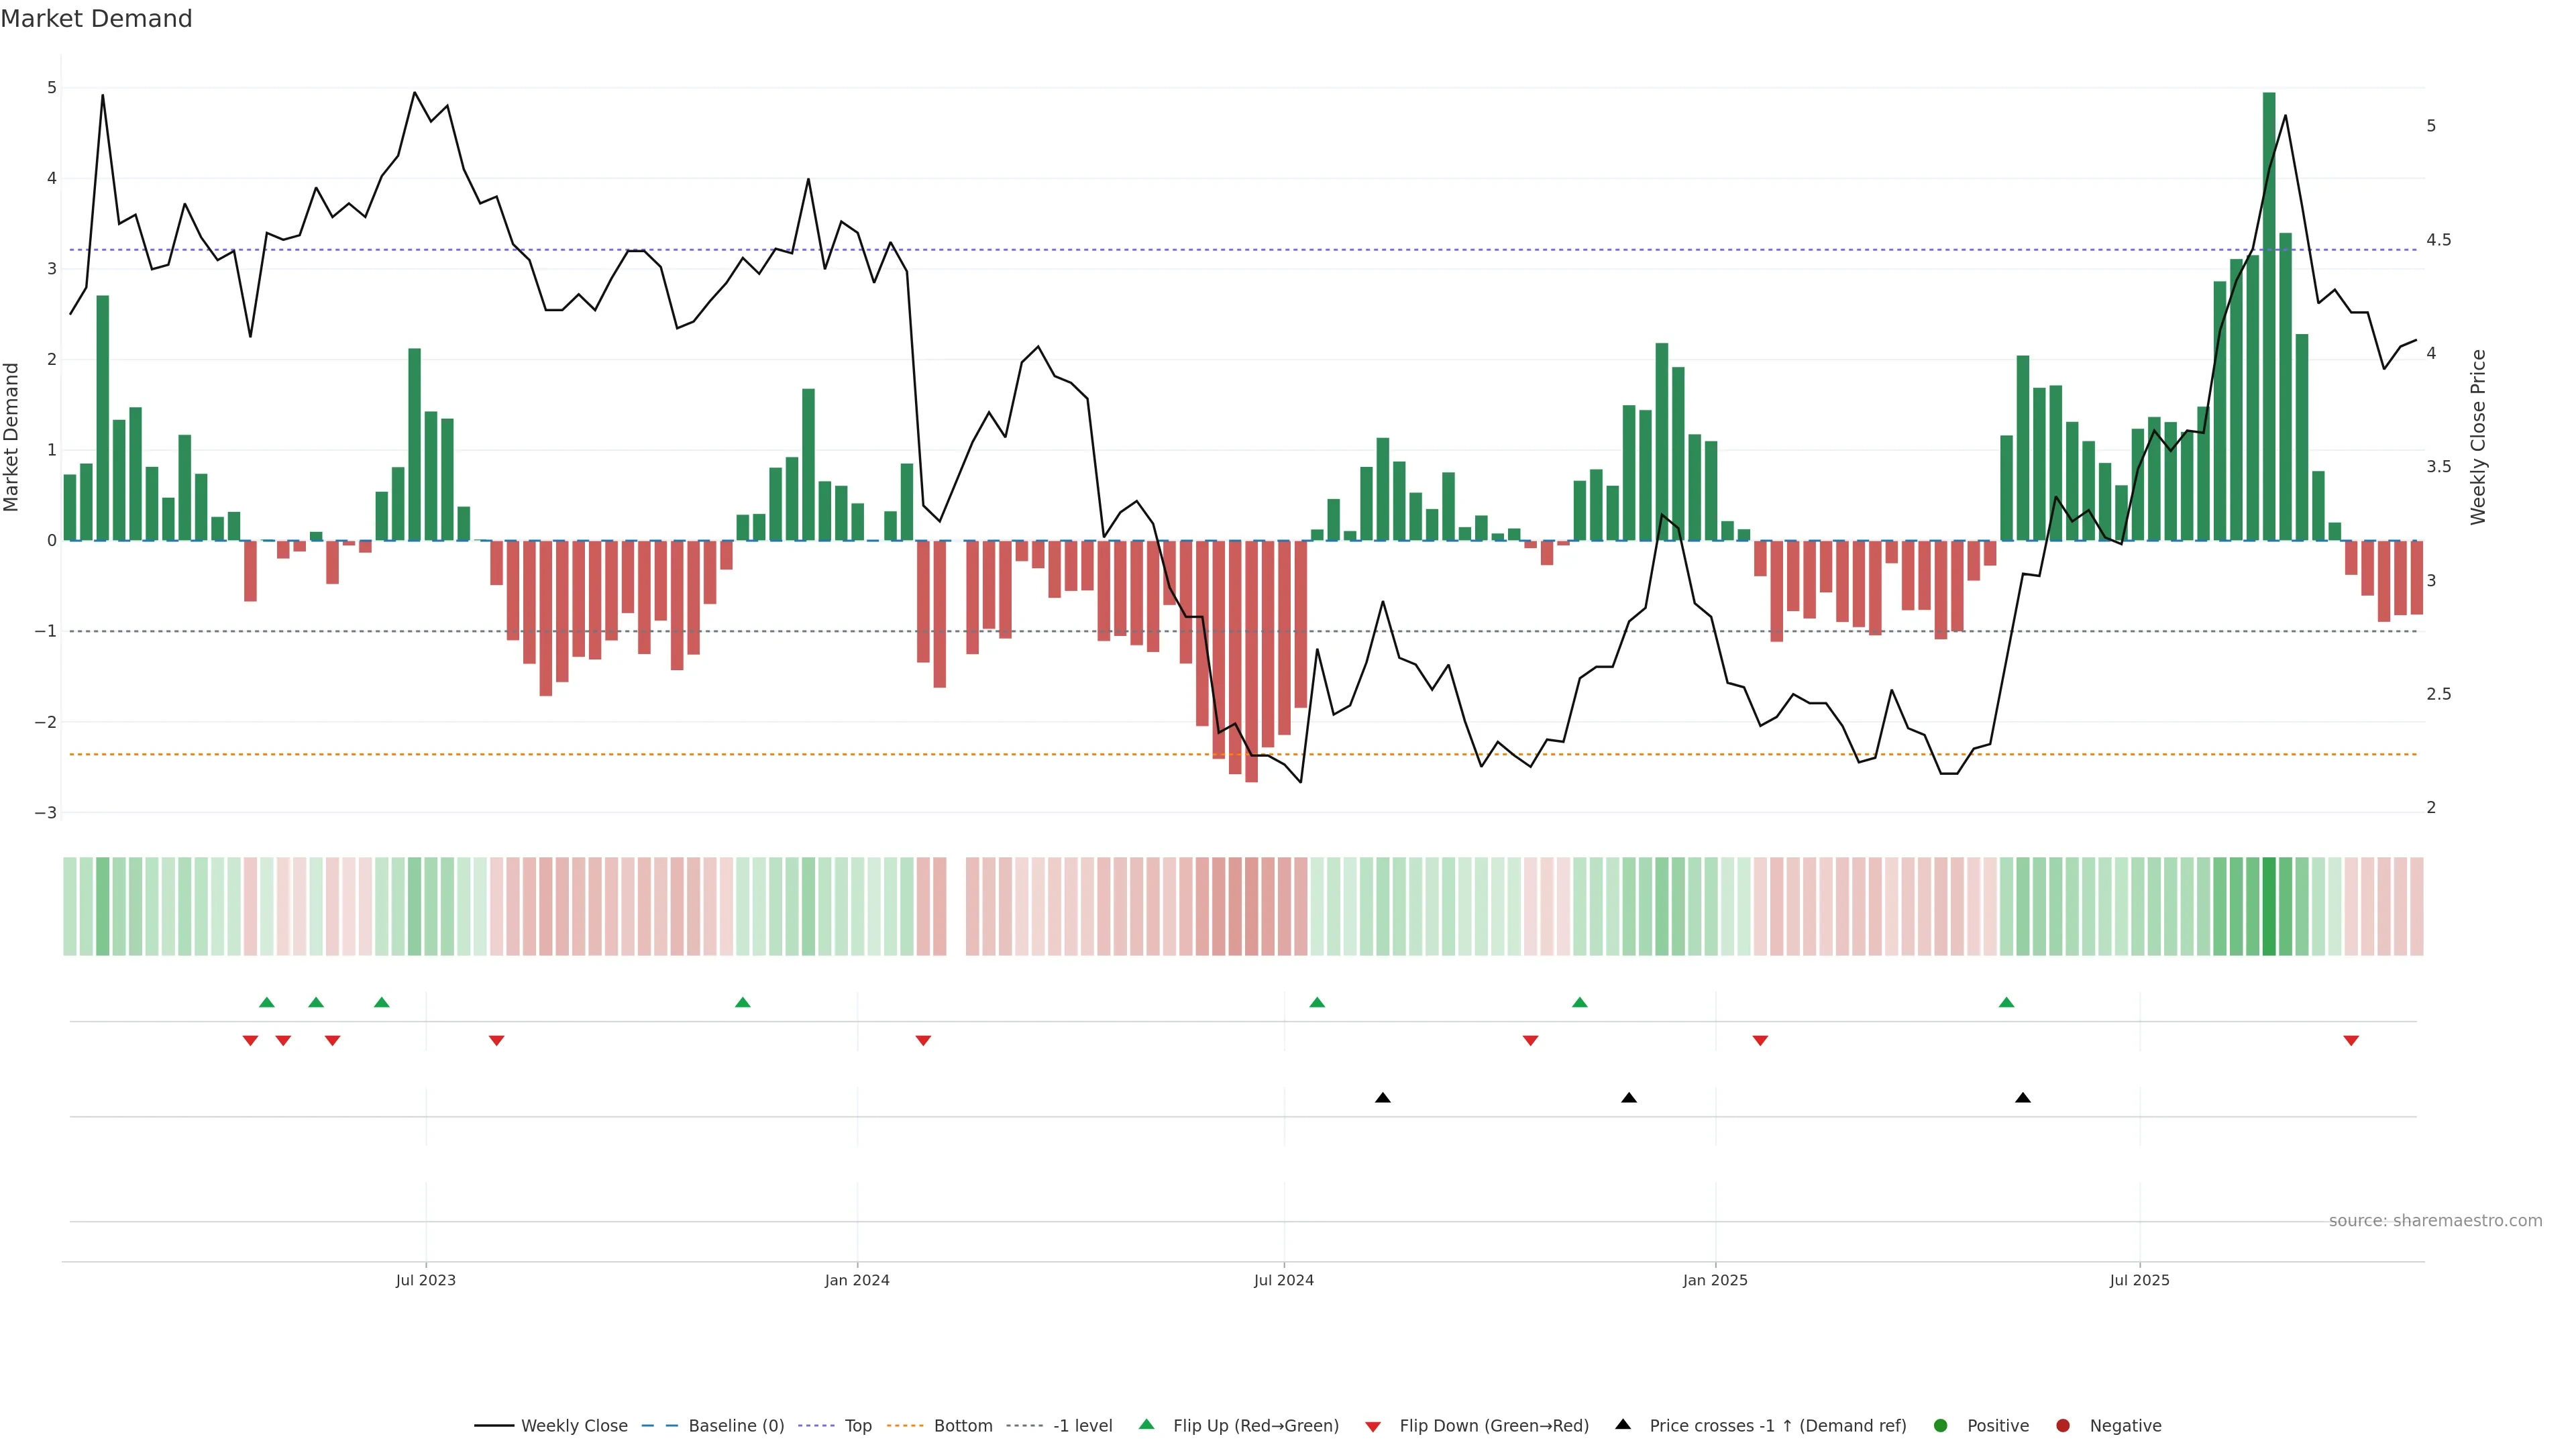Click the -1 level legend entry

(x=1082, y=1426)
